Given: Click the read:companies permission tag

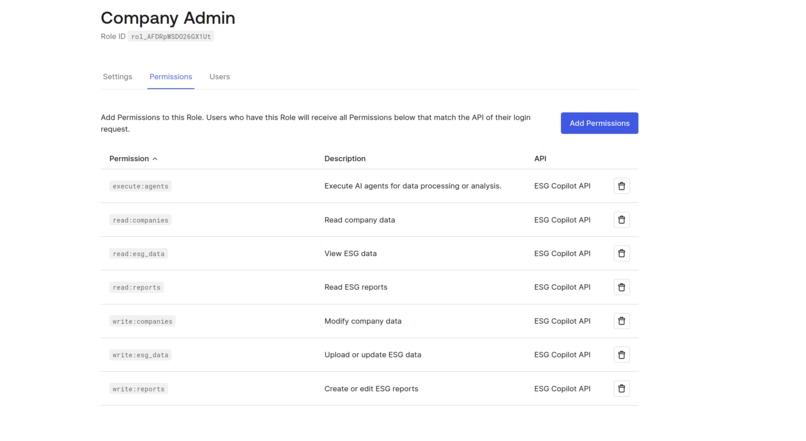Looking at the screenshot, I should click(140, 220).
